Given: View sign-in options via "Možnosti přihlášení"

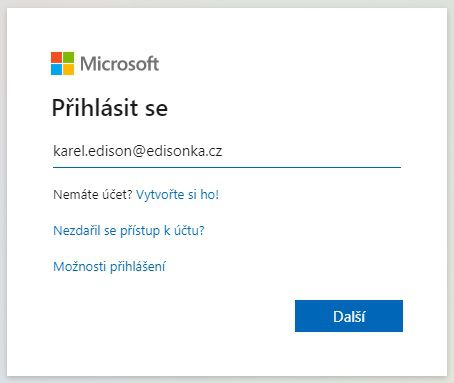Looking at the screenshot, I should click(x=109, y=266).
